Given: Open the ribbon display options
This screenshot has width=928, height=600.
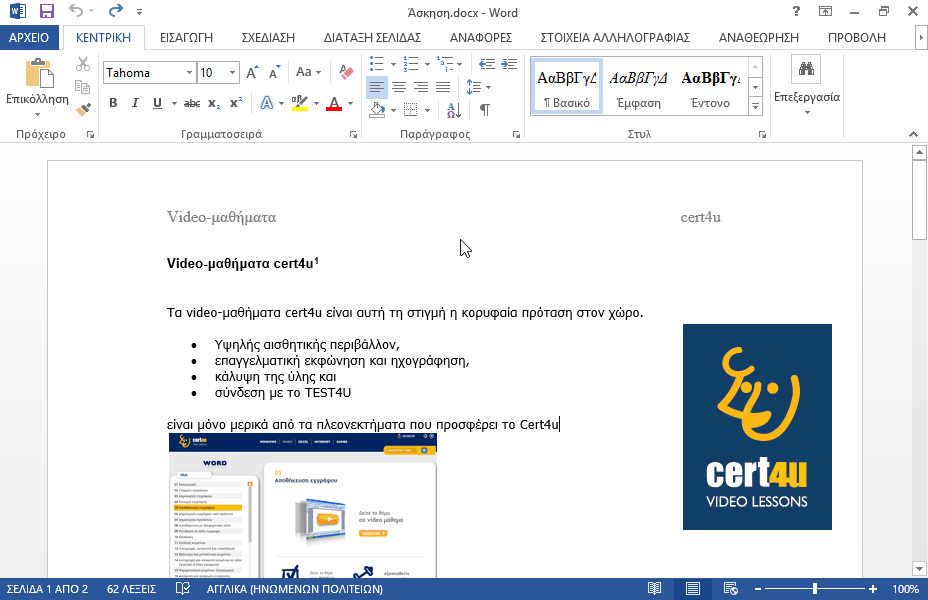Looking at the screenshot, I should pos(825,11).
